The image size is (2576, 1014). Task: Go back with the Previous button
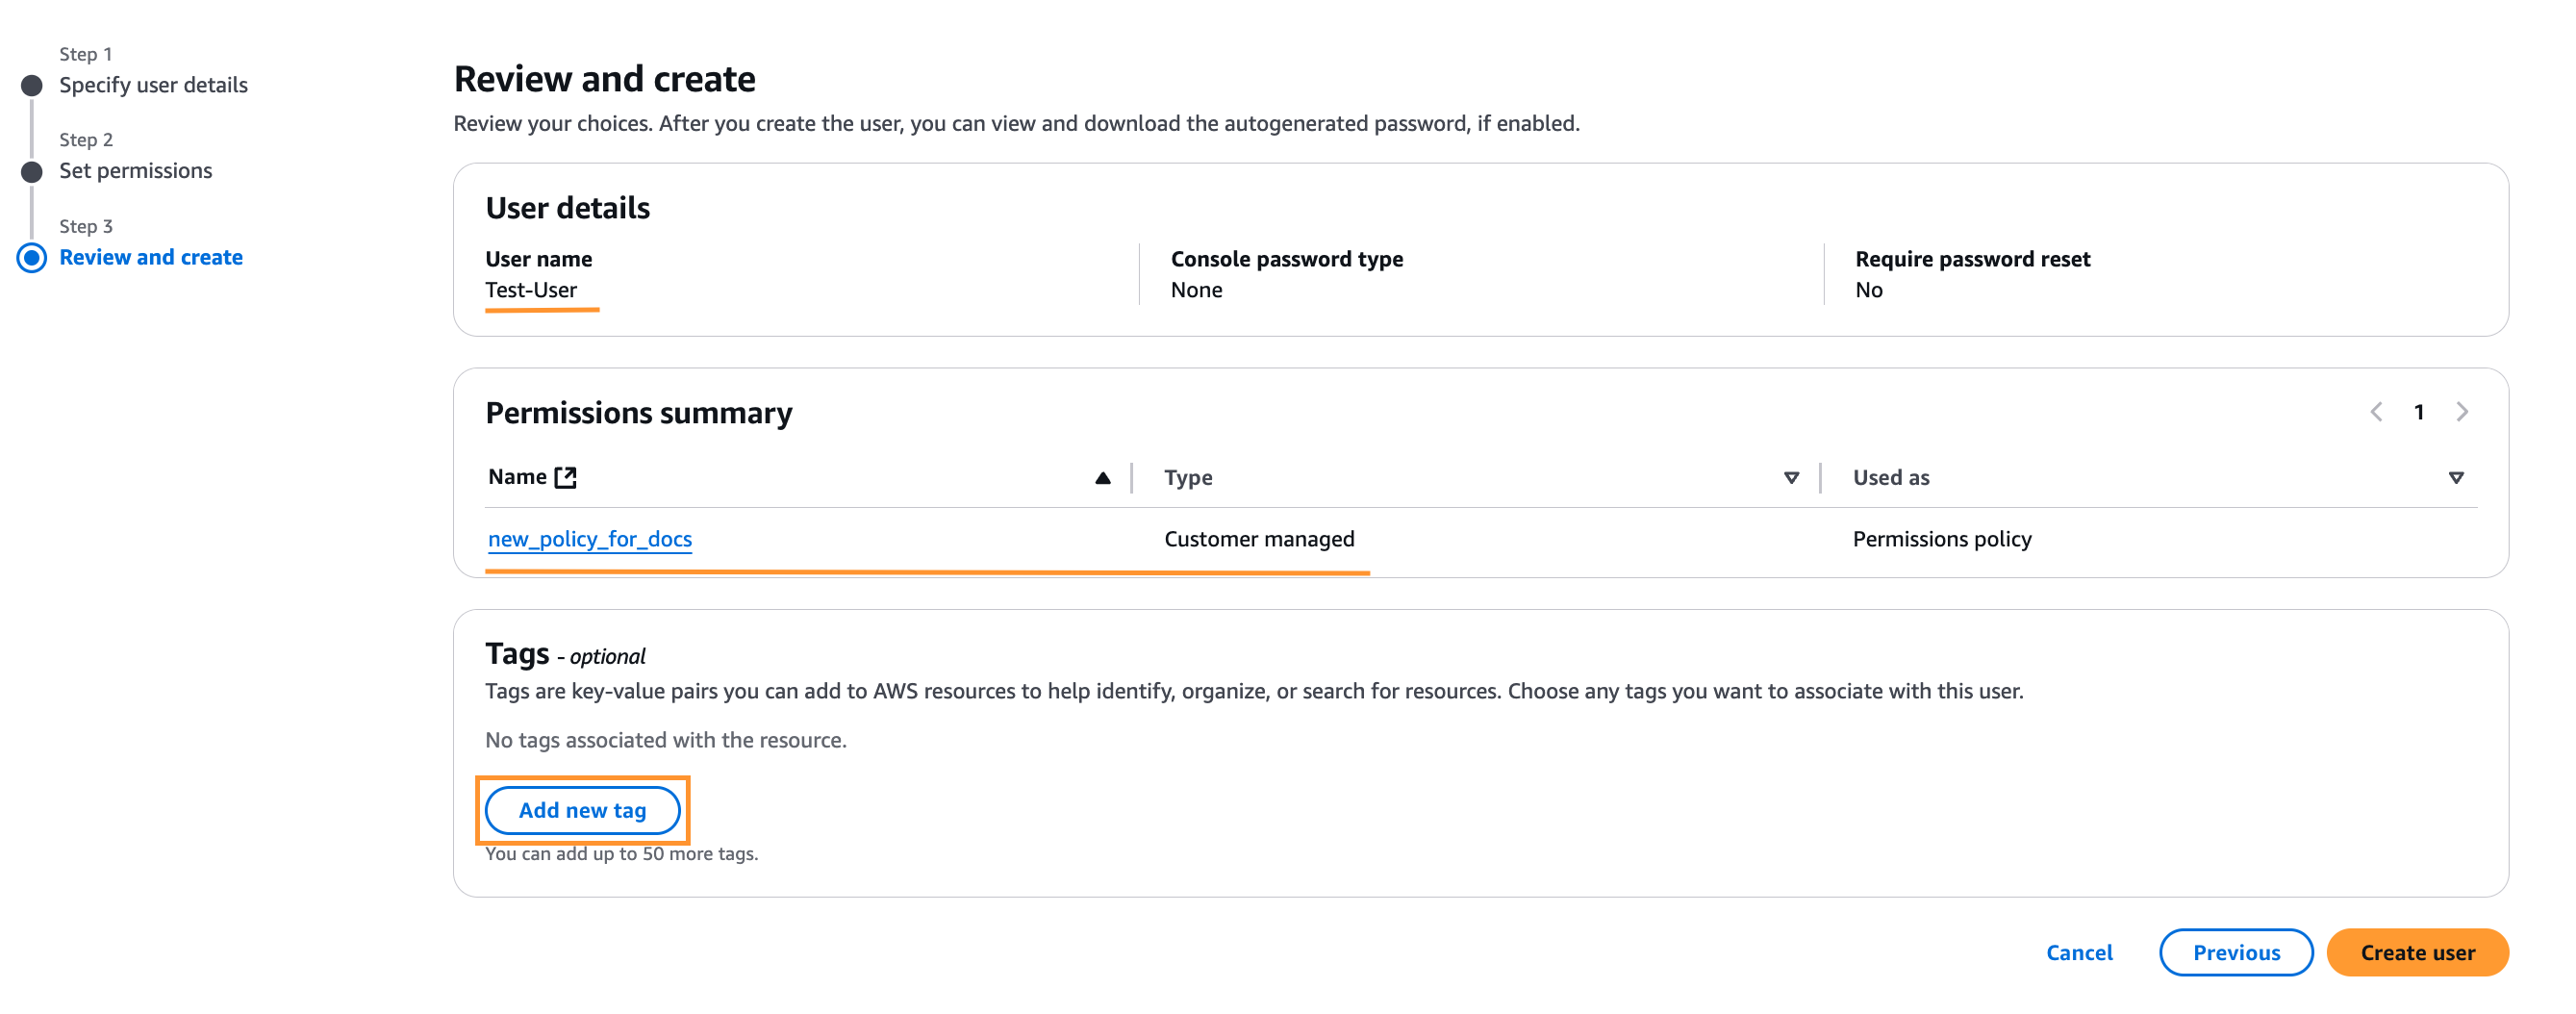[2236, 952]
